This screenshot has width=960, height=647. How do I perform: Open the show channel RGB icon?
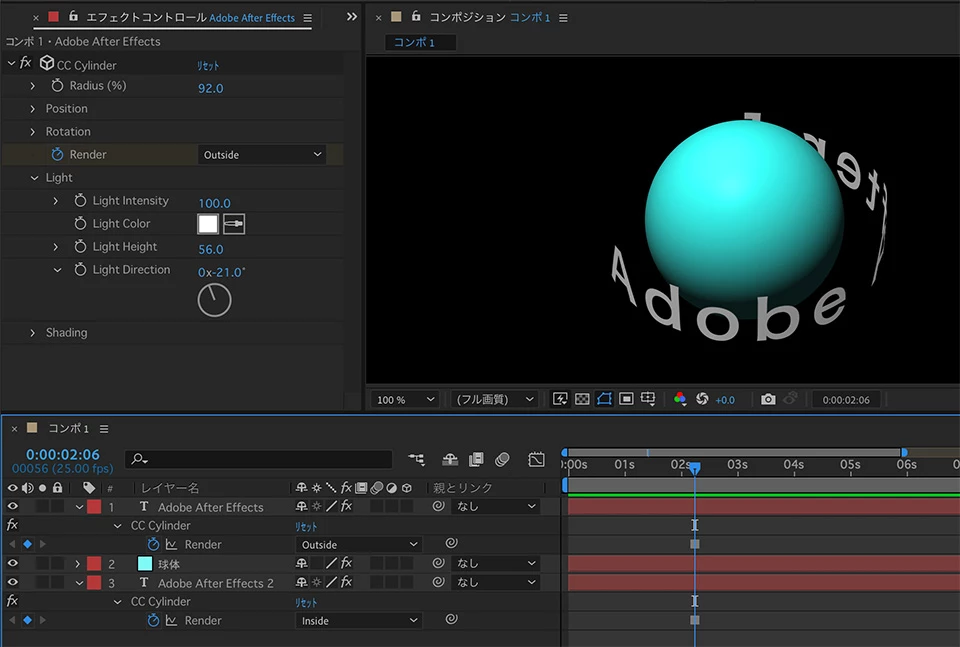click(680, 399)
